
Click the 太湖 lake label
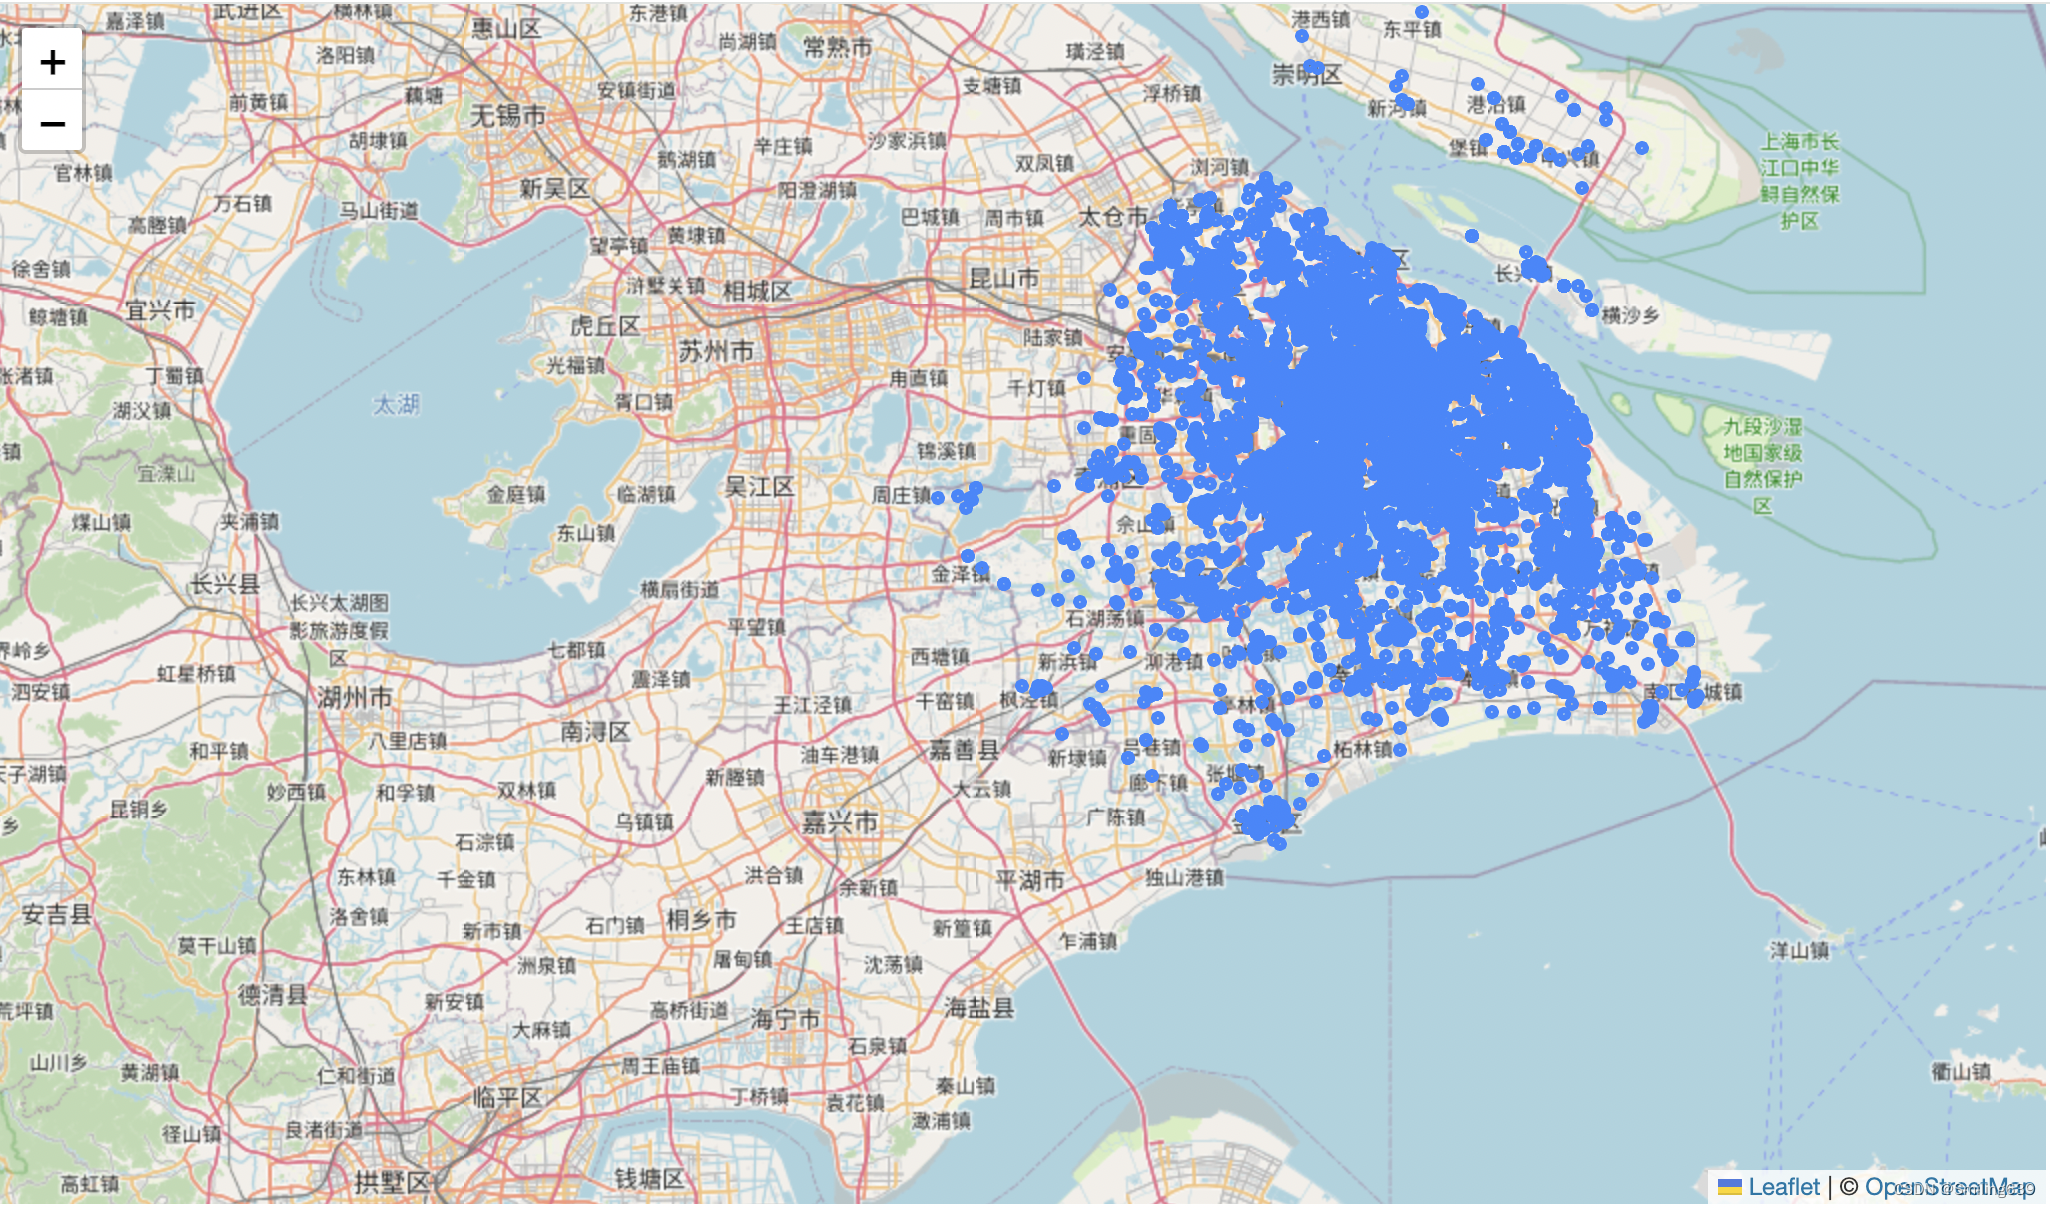396,404
